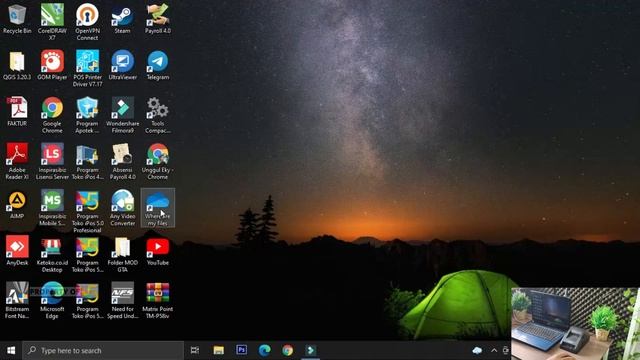This screenshot has height=360, width=640.
Task: Expand hidden system tray icons
Action: pyautogui.click(x=494, y=350)
